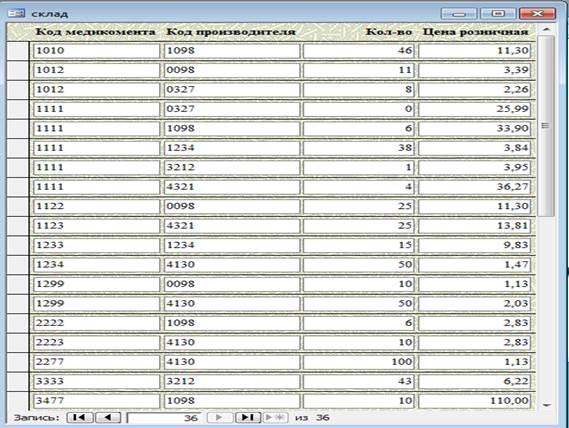The width and height of the screenshot is (569, 428).
Task: Click the record number box showing 36
Action: tap(164, 417)
